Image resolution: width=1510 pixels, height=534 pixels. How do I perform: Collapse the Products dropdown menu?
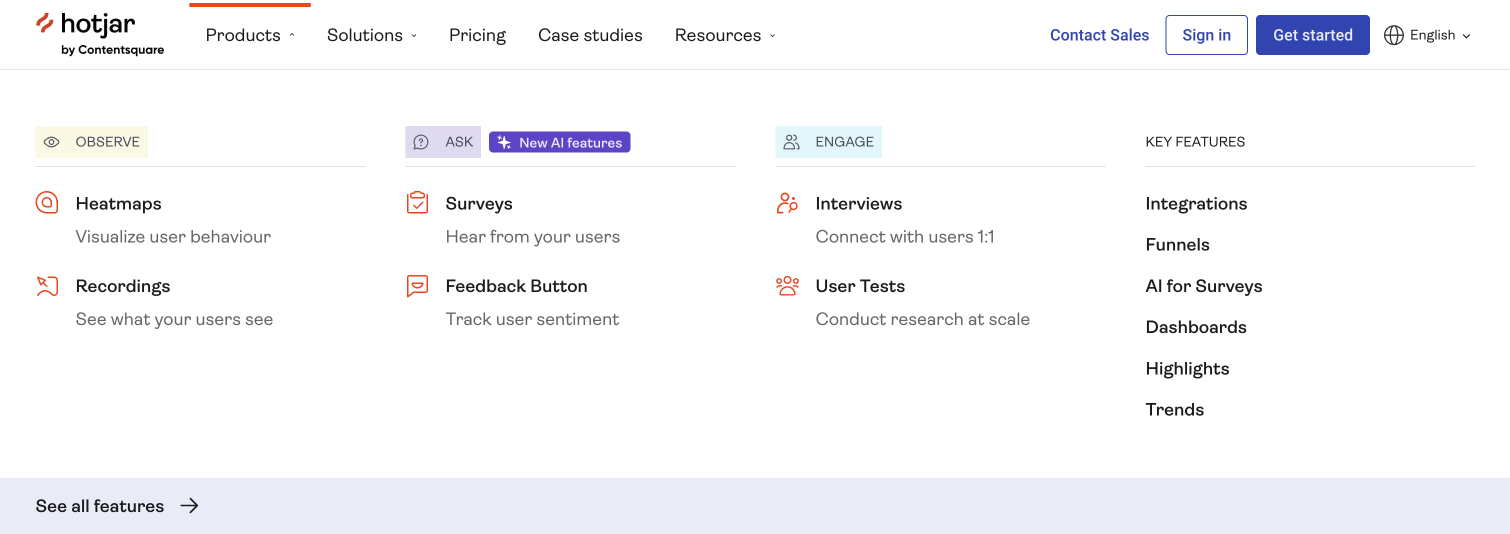click(250, 35)
